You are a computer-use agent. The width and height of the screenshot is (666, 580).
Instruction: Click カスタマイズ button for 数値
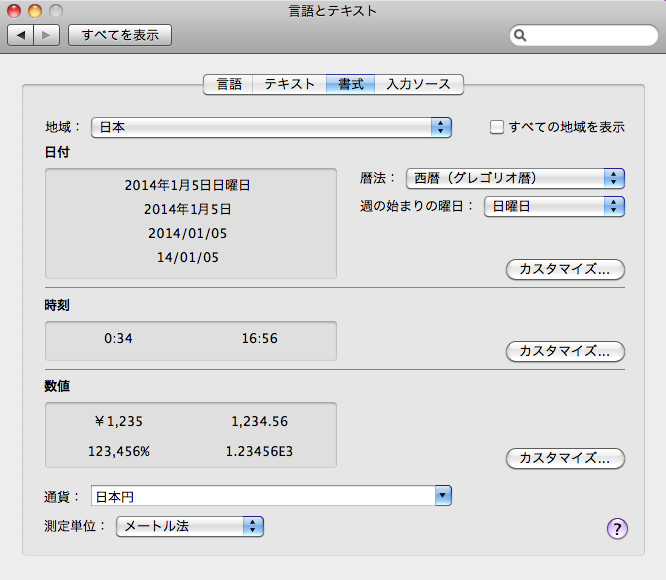566,458
